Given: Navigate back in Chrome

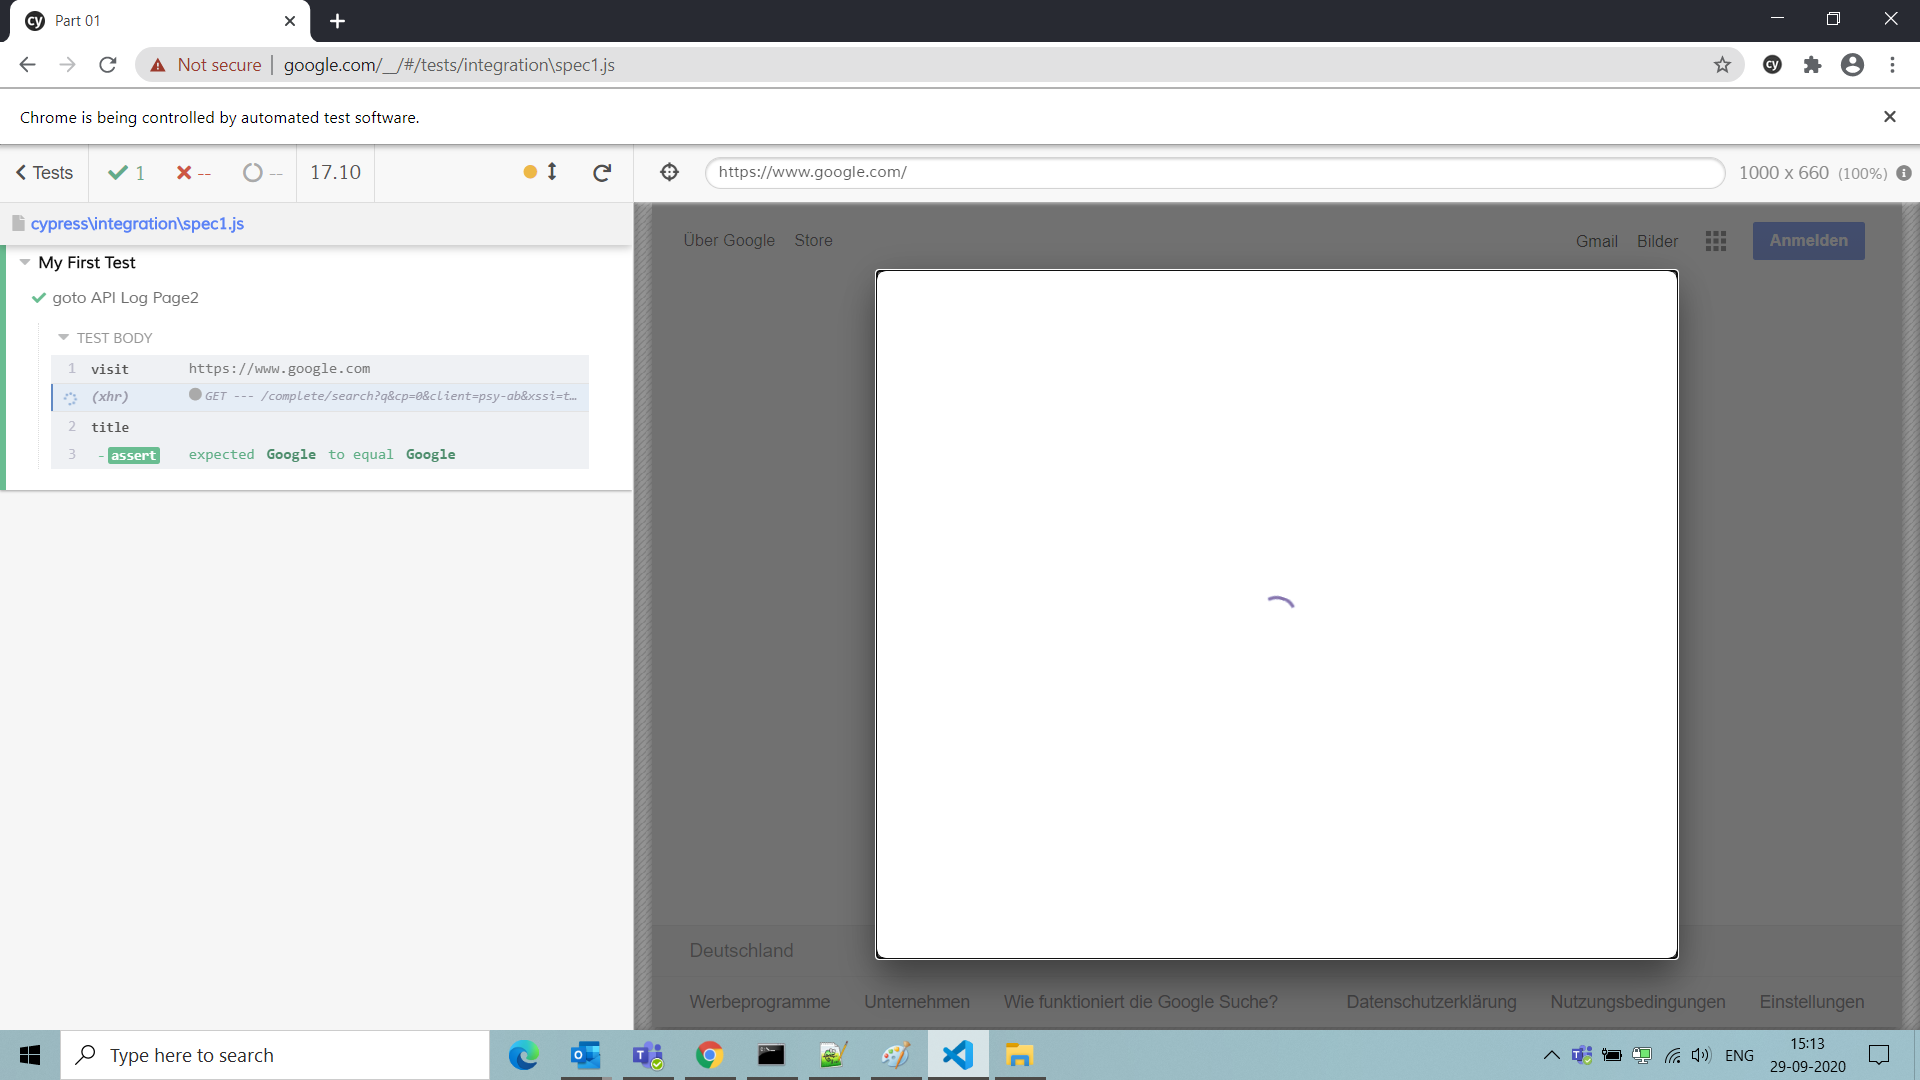Looking at the screenshot, I should pos(27,65).
